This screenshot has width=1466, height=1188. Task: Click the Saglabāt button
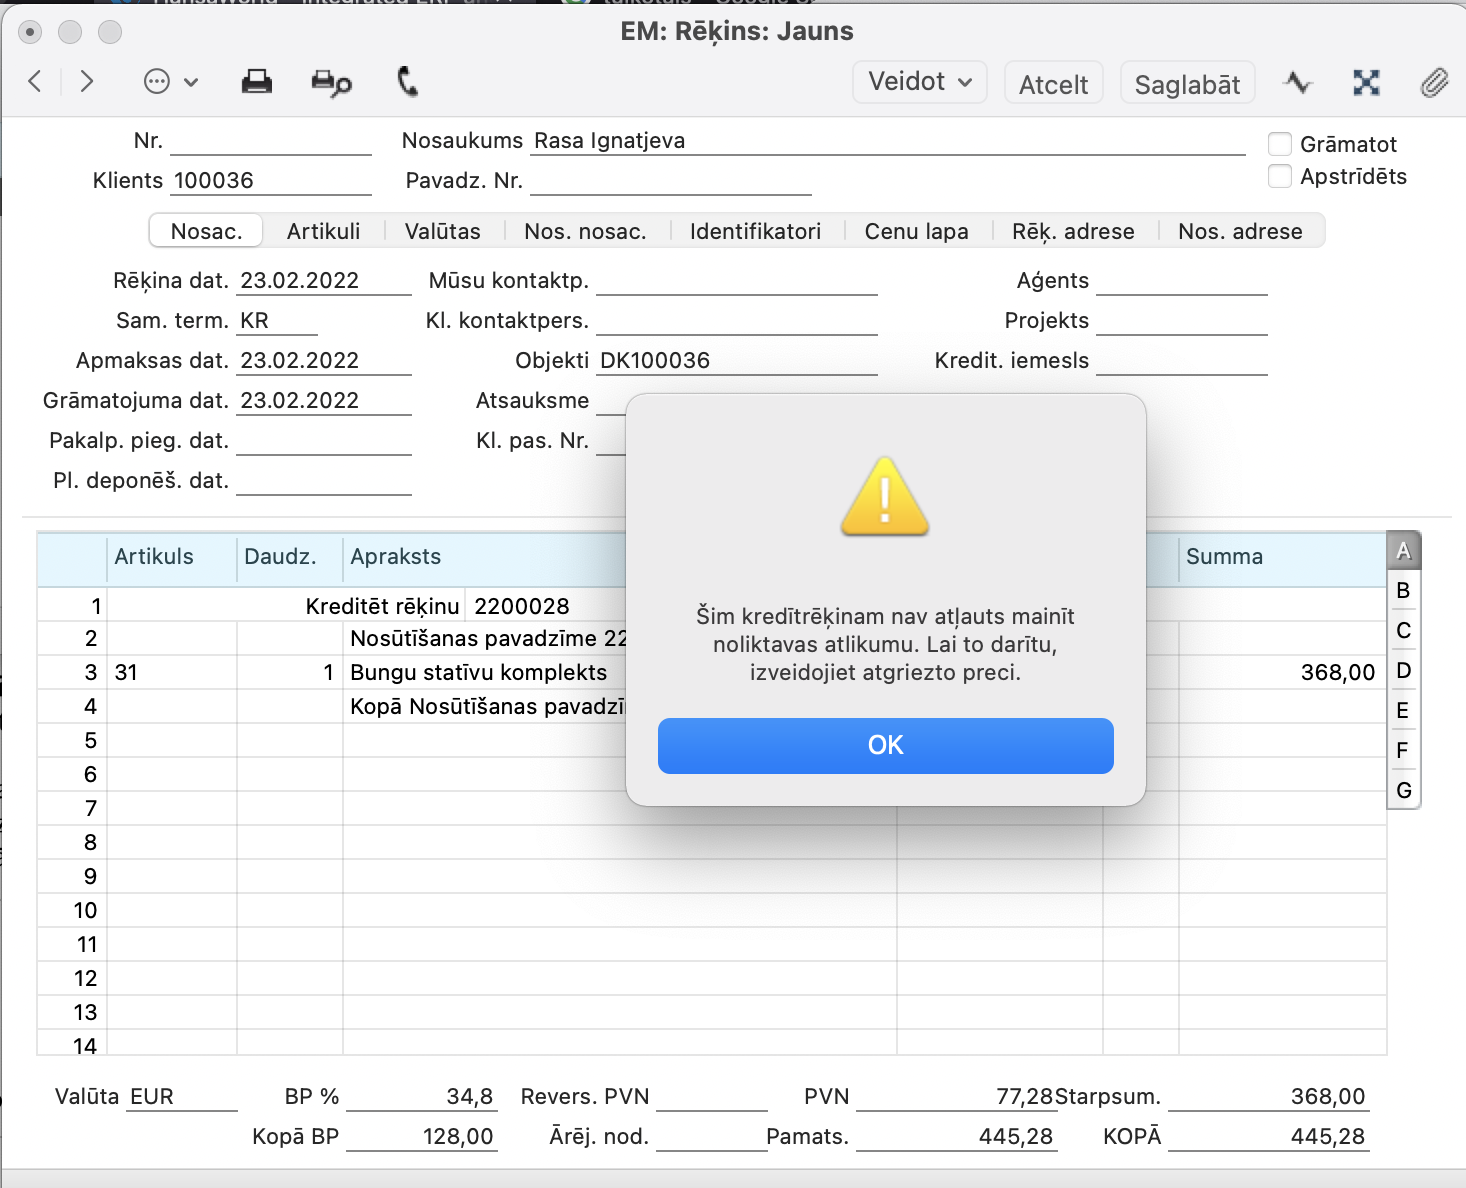tap(1187, 84)
